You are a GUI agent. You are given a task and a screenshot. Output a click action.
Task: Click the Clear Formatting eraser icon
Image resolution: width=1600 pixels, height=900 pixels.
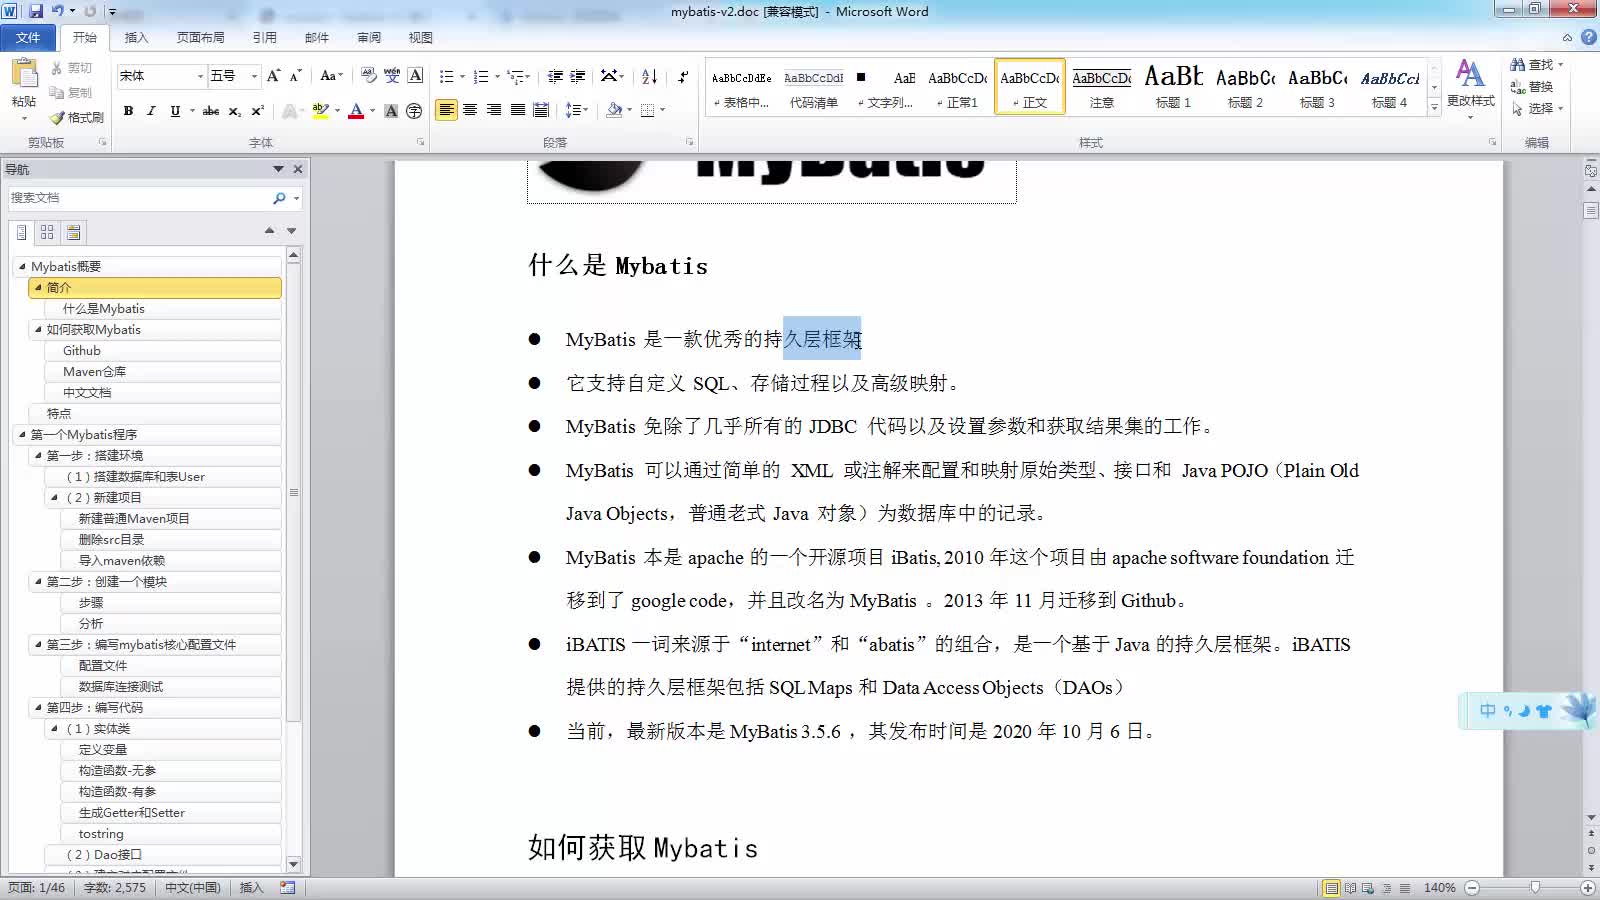tap(368, 76)
